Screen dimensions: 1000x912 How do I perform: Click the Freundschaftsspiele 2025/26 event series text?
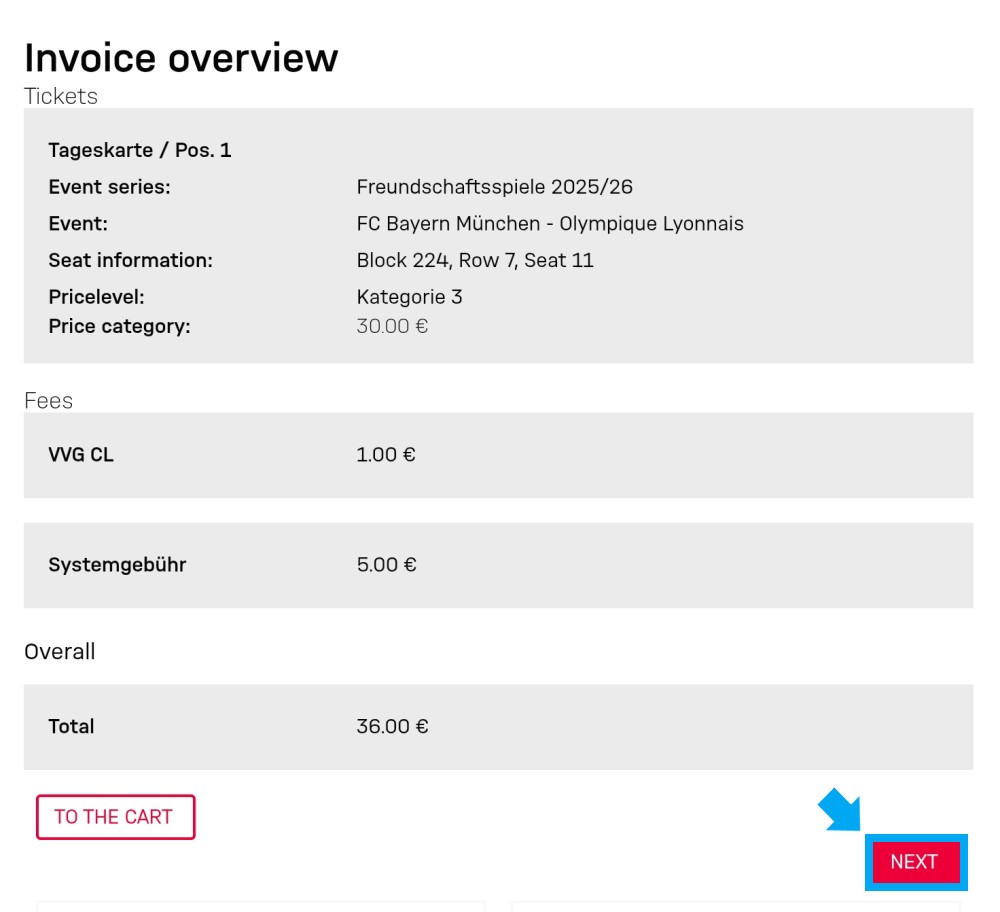point(494,187)
